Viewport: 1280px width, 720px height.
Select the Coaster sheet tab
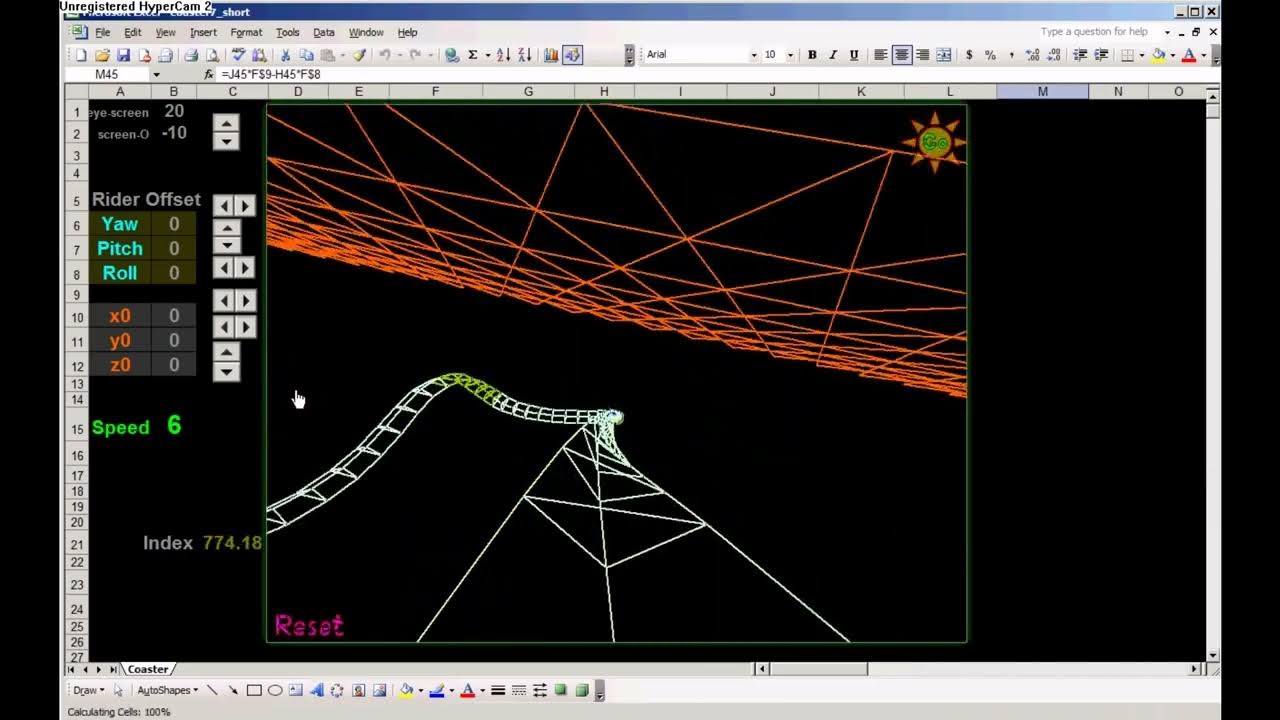click(x=148, y=669)
